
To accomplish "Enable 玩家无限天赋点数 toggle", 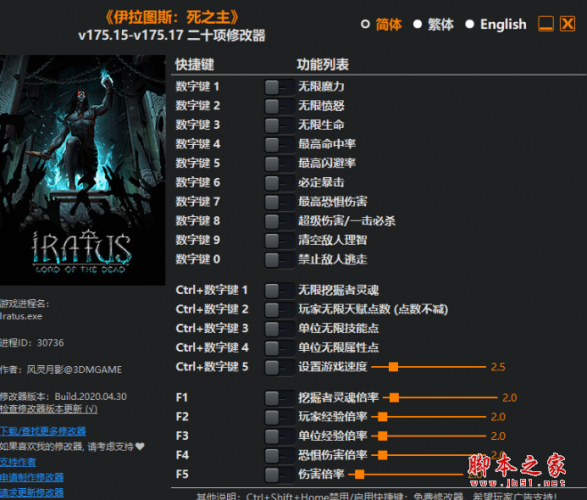I will [x=279, y=309].
